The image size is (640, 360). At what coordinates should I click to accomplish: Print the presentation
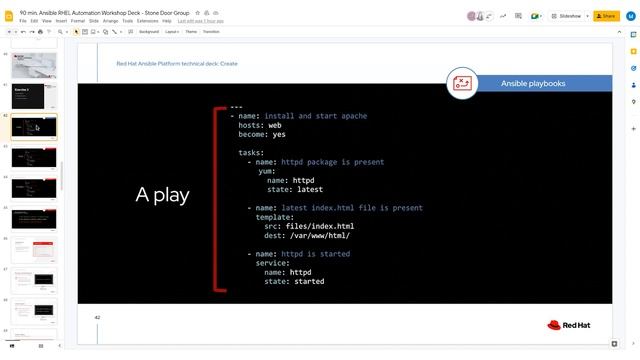40,31
